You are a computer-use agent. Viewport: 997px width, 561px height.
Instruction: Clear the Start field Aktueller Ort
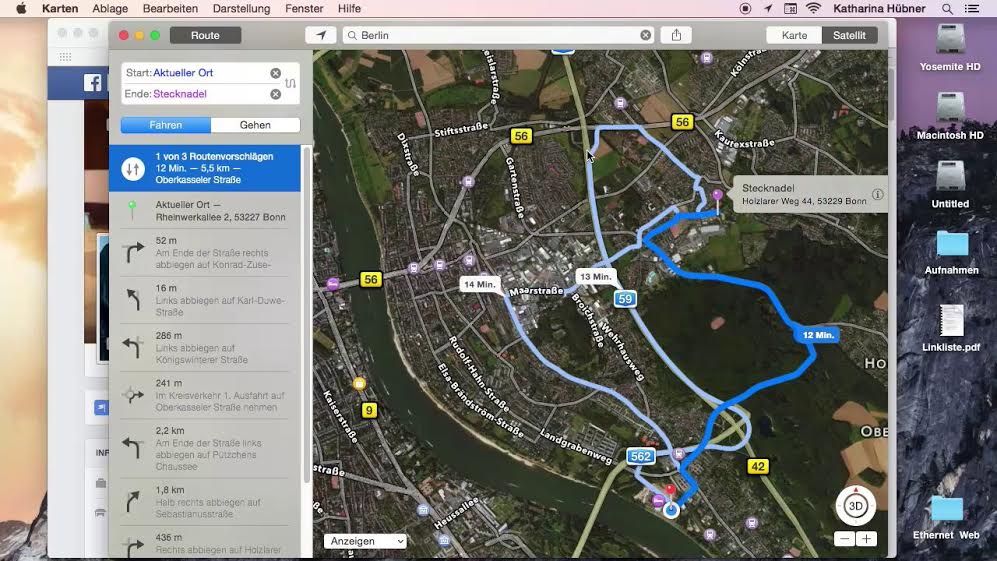[x=275, y=73]
